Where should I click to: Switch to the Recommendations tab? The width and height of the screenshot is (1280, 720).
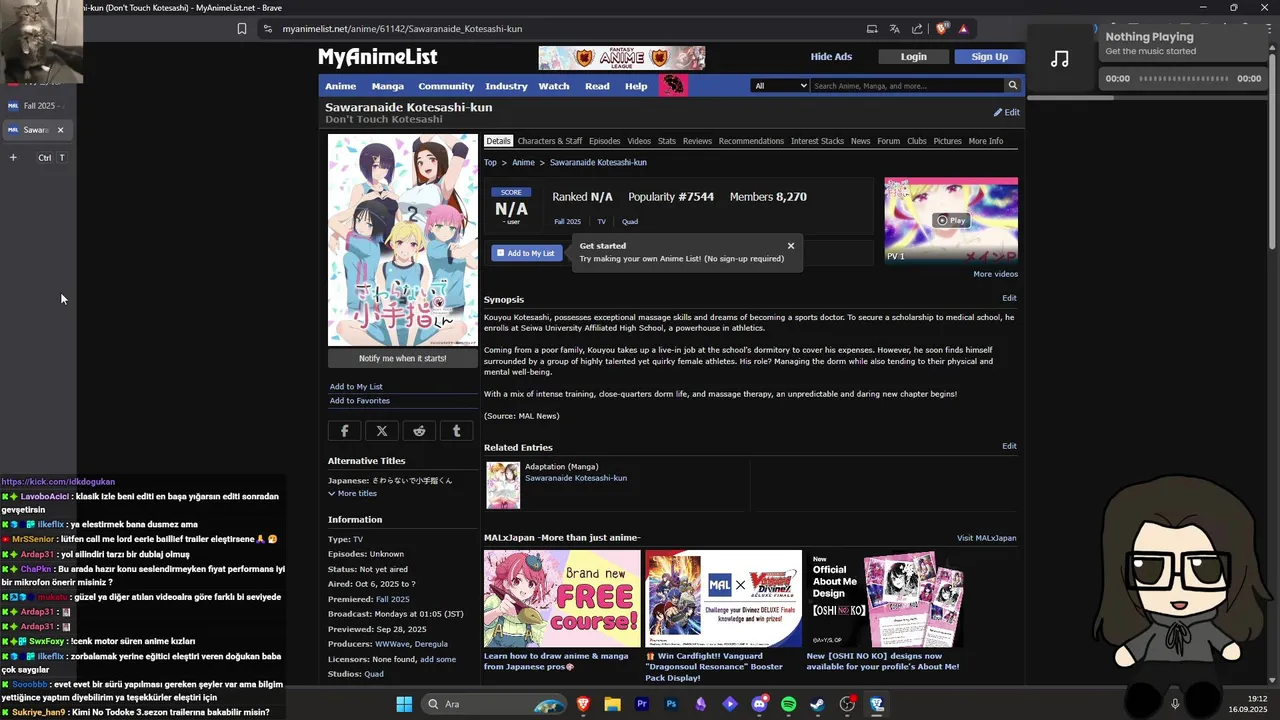[x=751, y=141]
